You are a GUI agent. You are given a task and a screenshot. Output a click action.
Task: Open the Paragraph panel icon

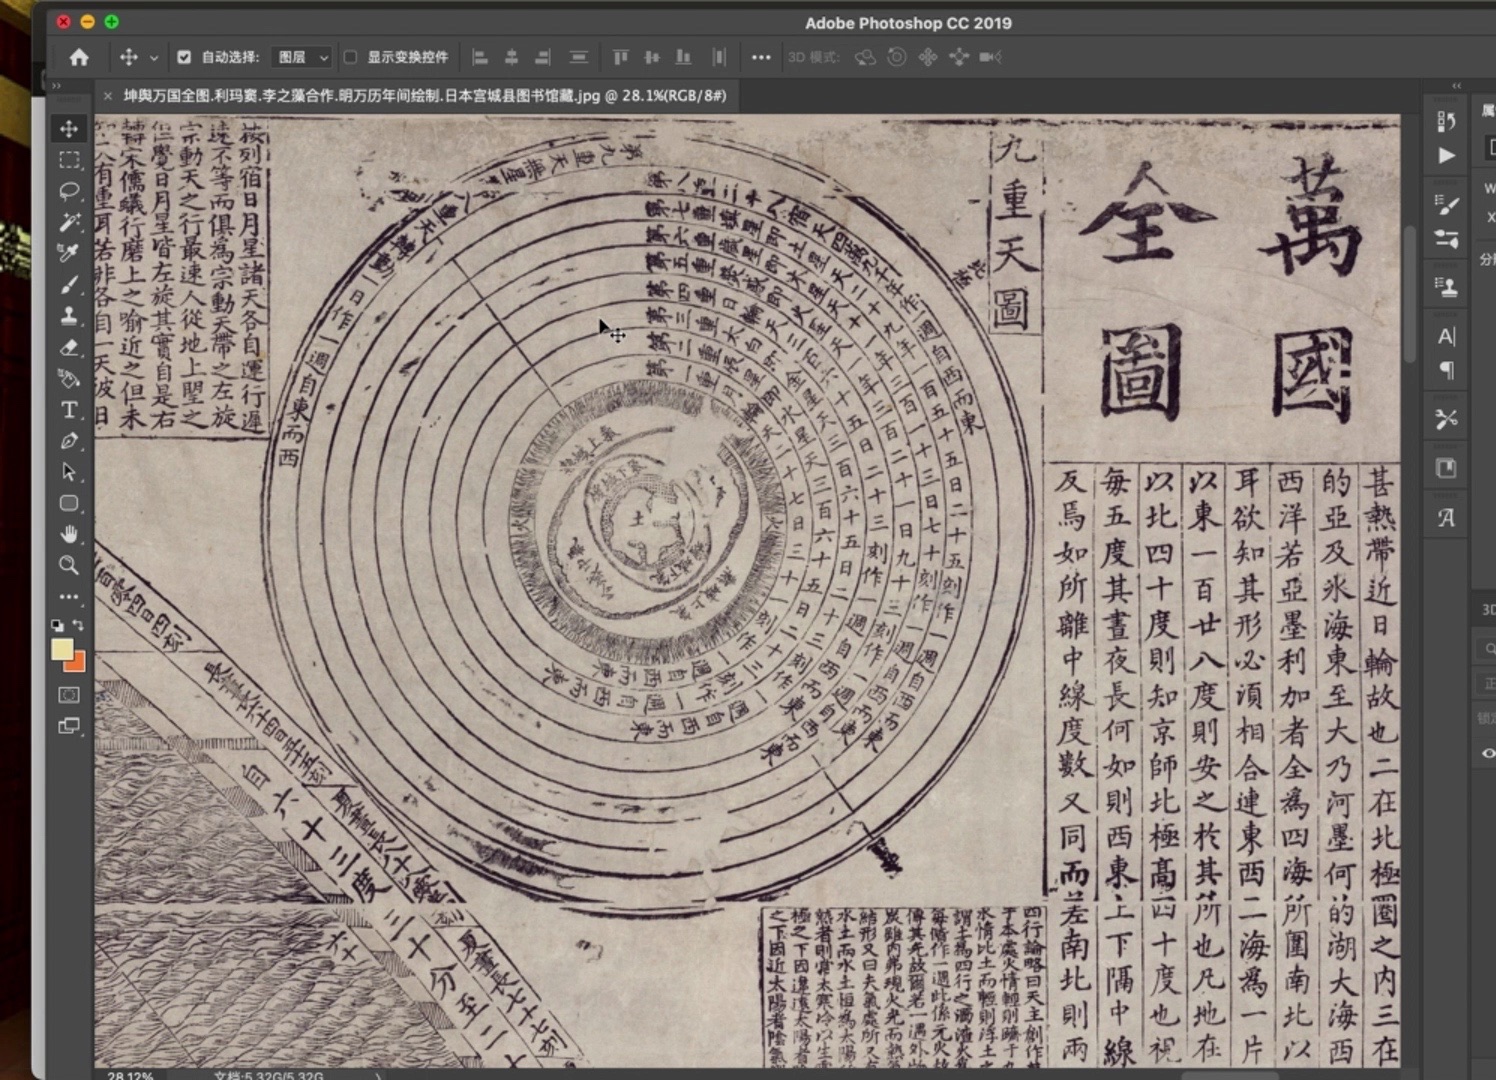click(1446, 370)
